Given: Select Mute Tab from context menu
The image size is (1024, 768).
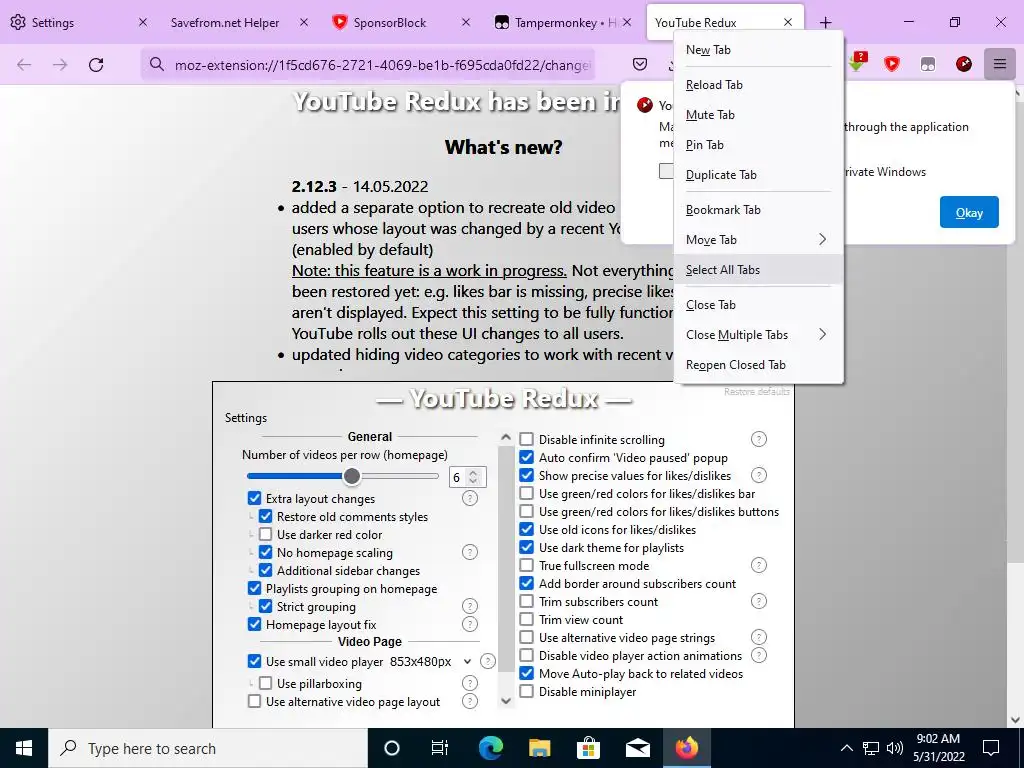Looking at the screenshot, I should click(758, 115).
